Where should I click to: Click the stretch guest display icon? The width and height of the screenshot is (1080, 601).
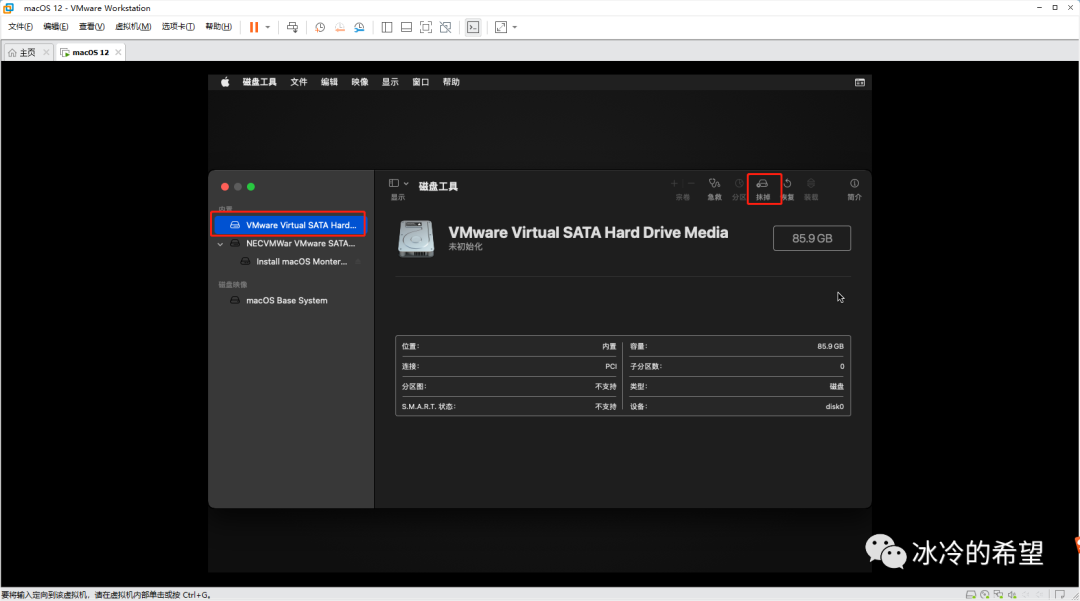tap(501, 28)
